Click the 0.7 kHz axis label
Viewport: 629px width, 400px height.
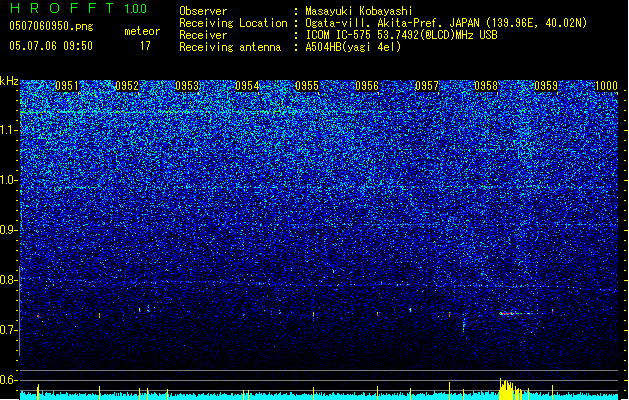click(x=8, y=330)
